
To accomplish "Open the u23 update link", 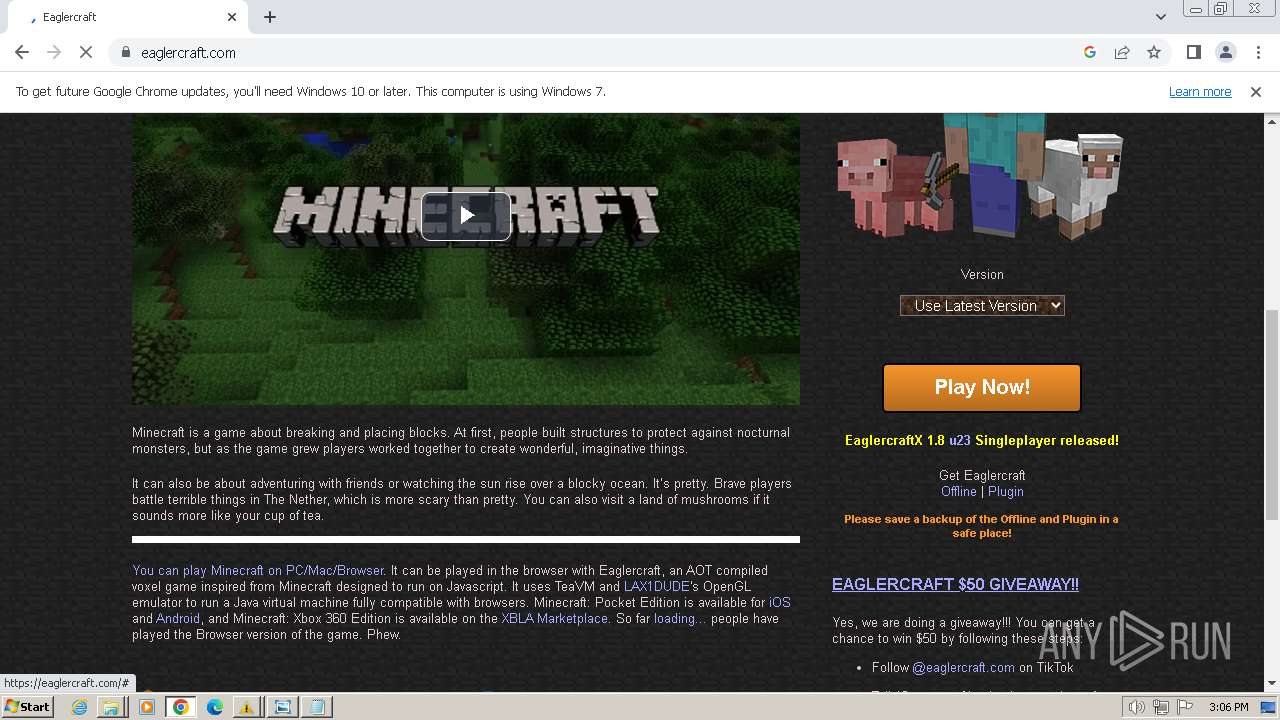I will (960, 440).
